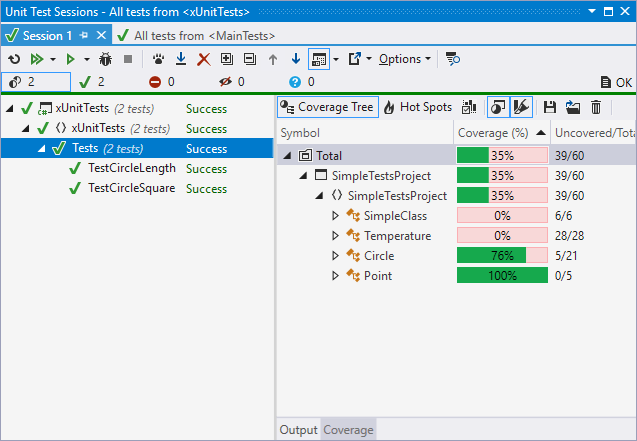Filter by inconclusive tests count
The height and width of the screenshot is (441, 637).
pos(302,82)
